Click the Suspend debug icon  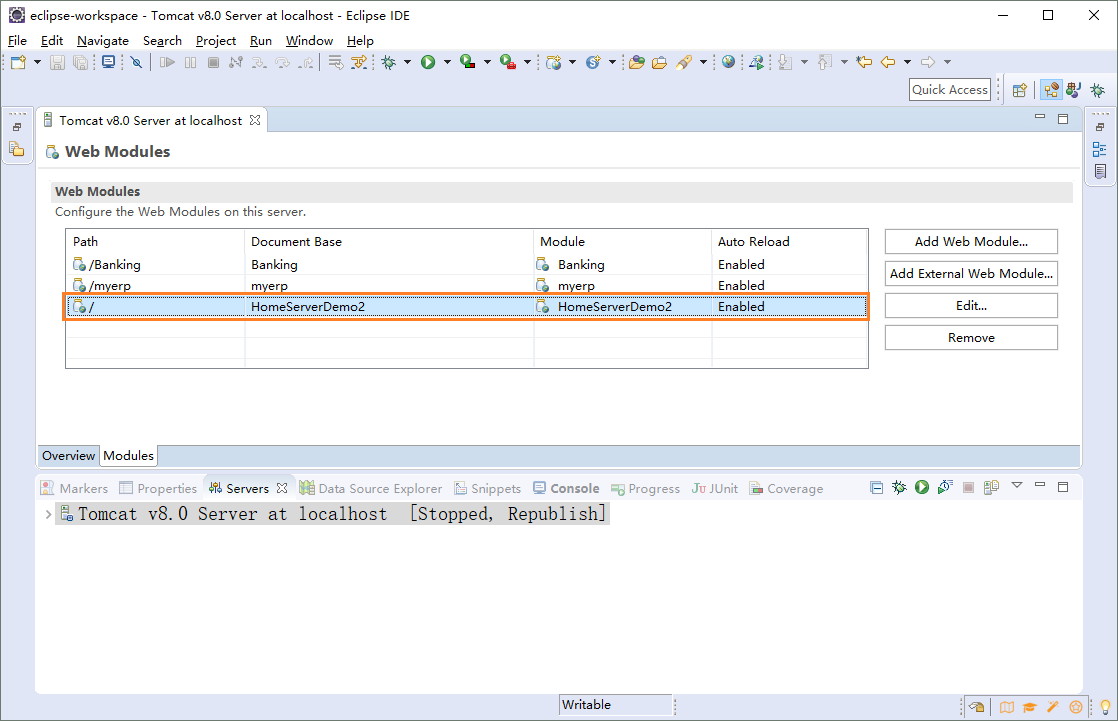click(190, 62)
